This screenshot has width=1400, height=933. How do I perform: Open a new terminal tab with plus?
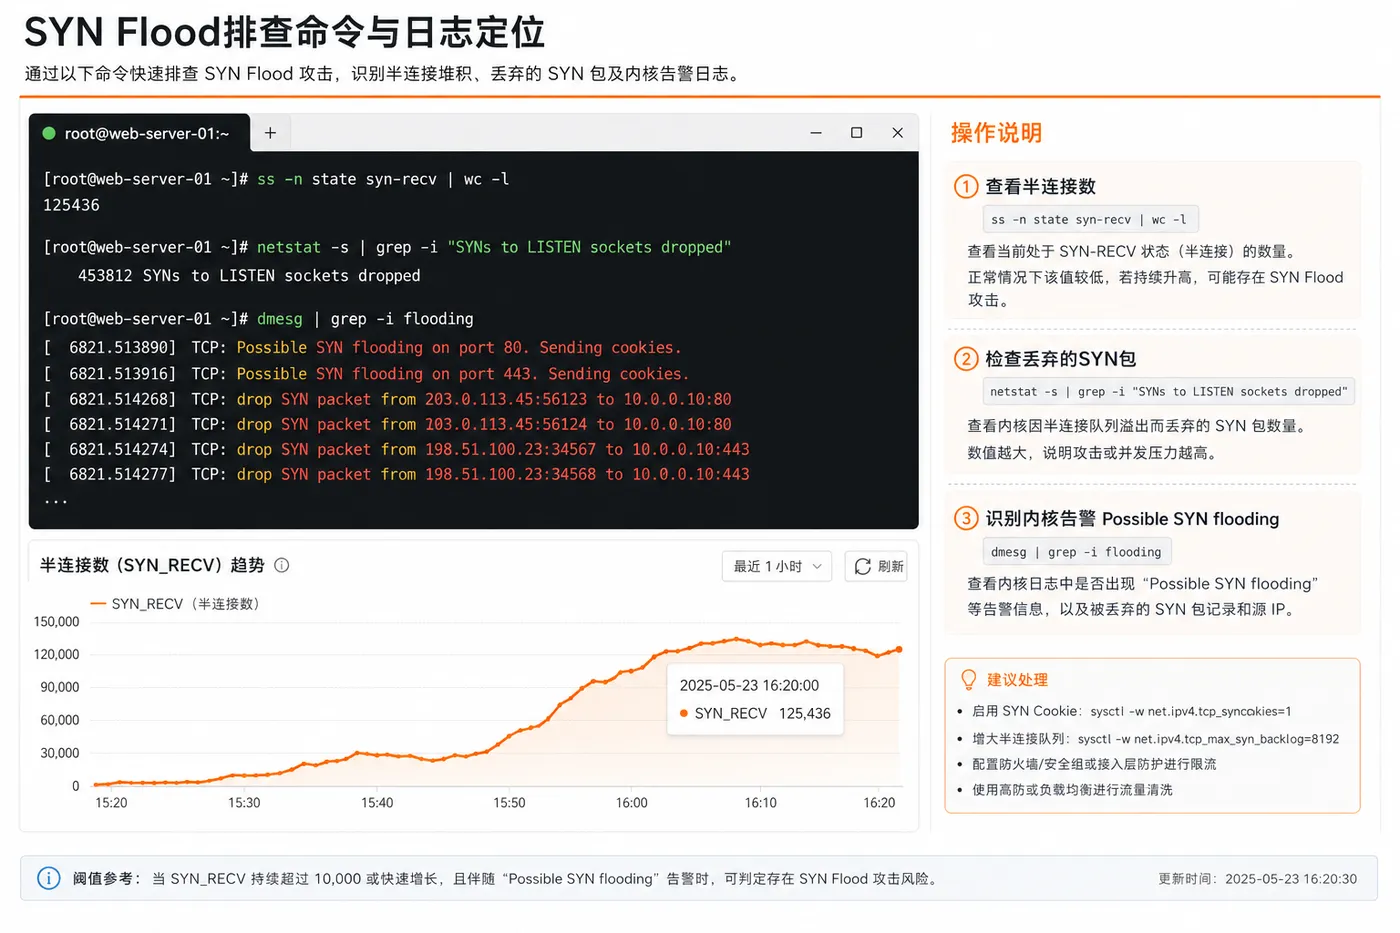point(270,133)
